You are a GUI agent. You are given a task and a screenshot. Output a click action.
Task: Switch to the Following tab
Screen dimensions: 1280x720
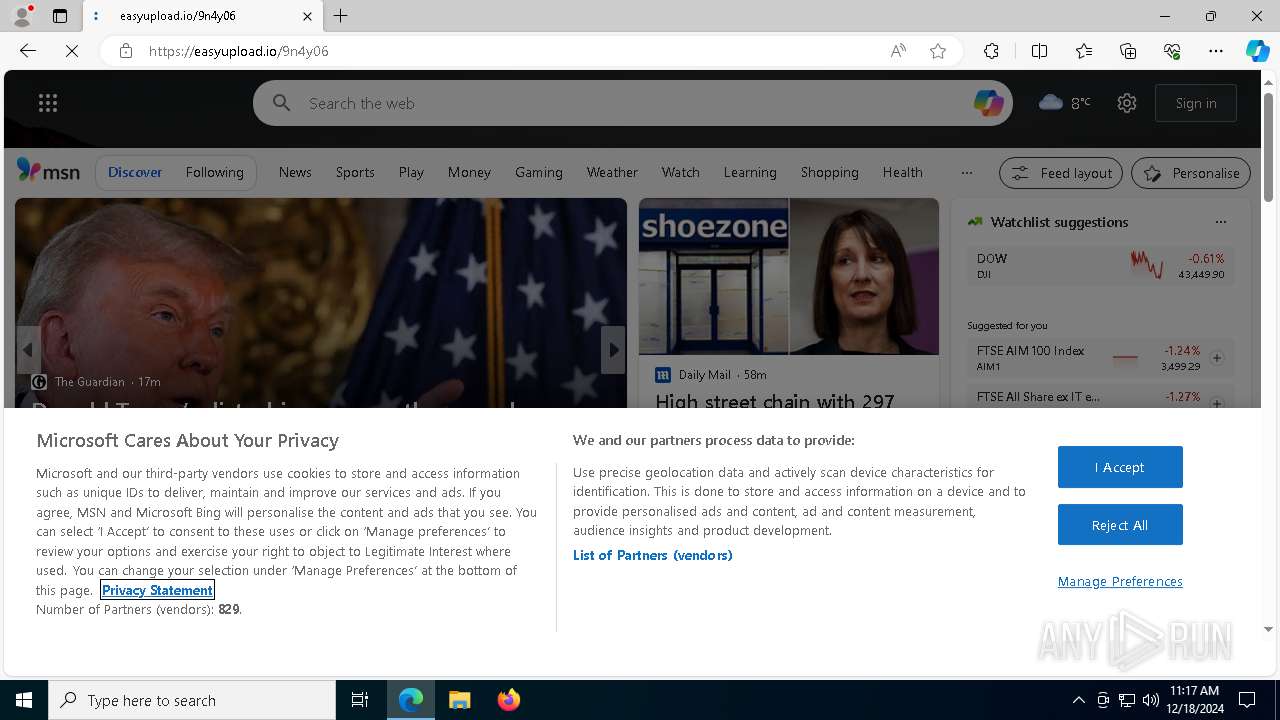coord(215,172)
